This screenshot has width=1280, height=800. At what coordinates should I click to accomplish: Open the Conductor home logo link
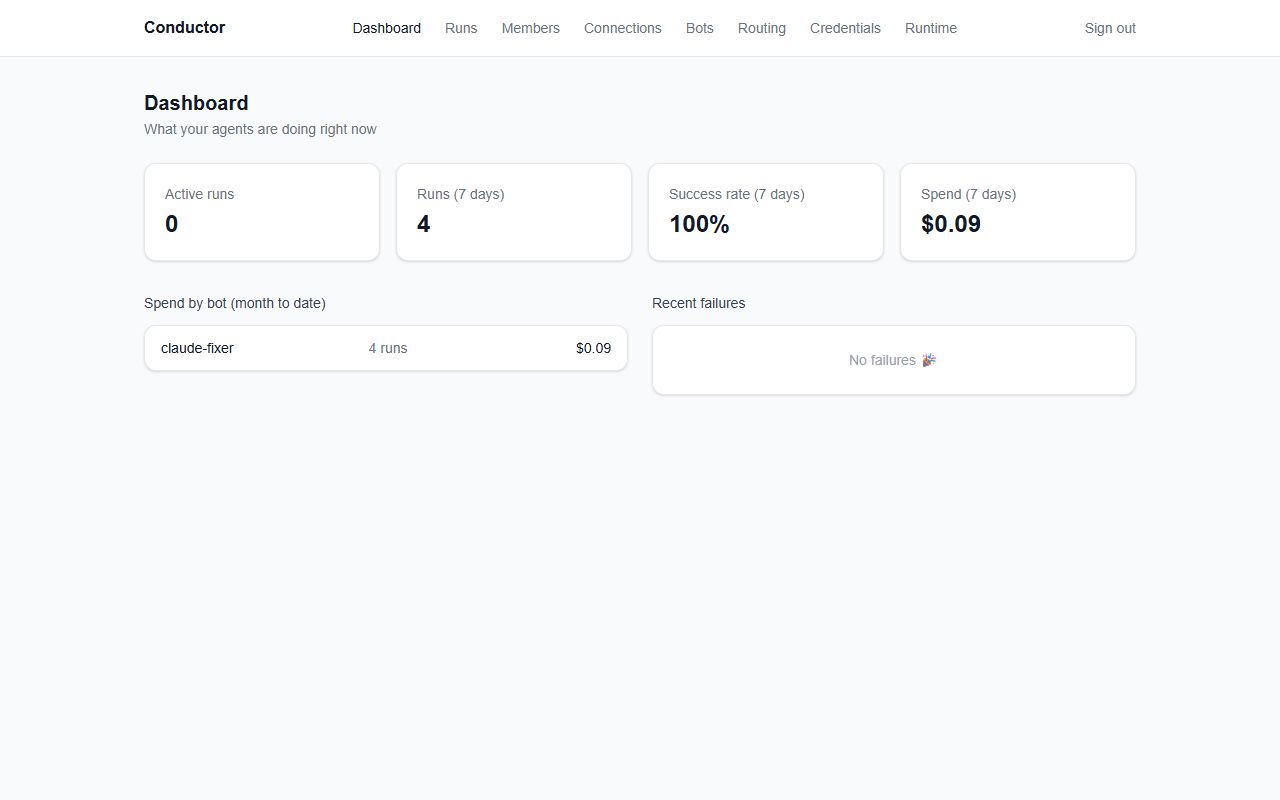click(x=184, y=28)
